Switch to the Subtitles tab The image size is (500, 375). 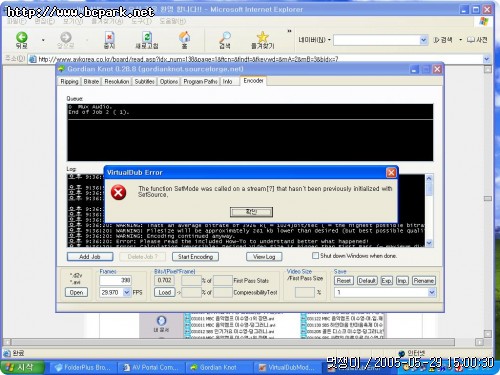coord(145,81)
